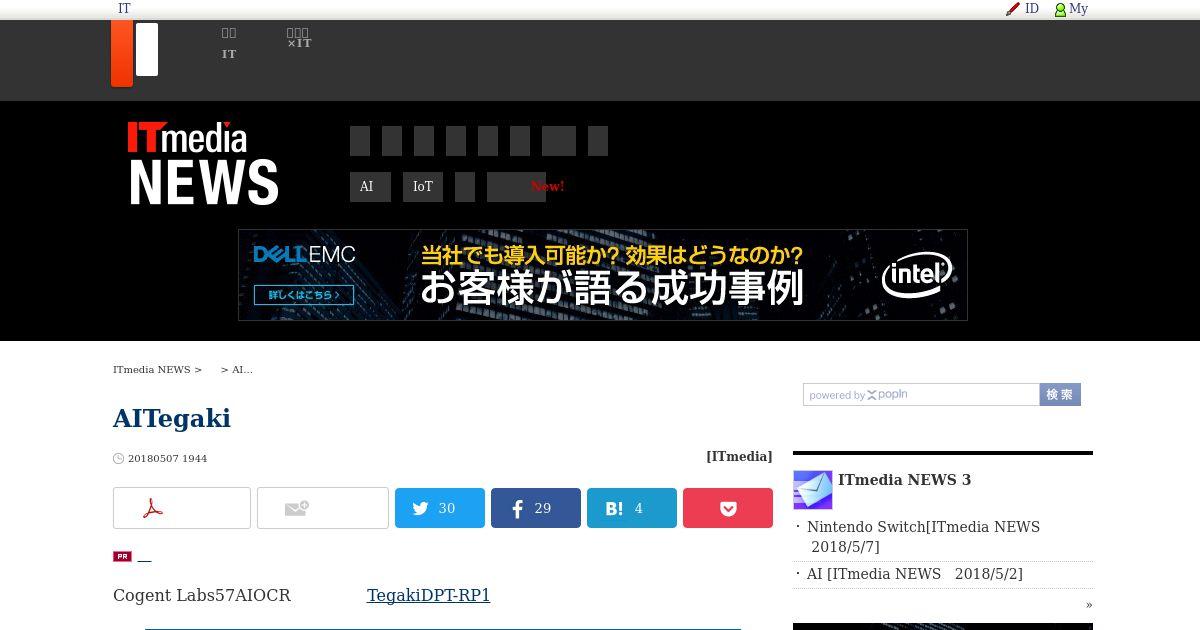The image size is (1200, 630).
Task: Click the gray envelope mail button
Action: [x=323, y=508]
